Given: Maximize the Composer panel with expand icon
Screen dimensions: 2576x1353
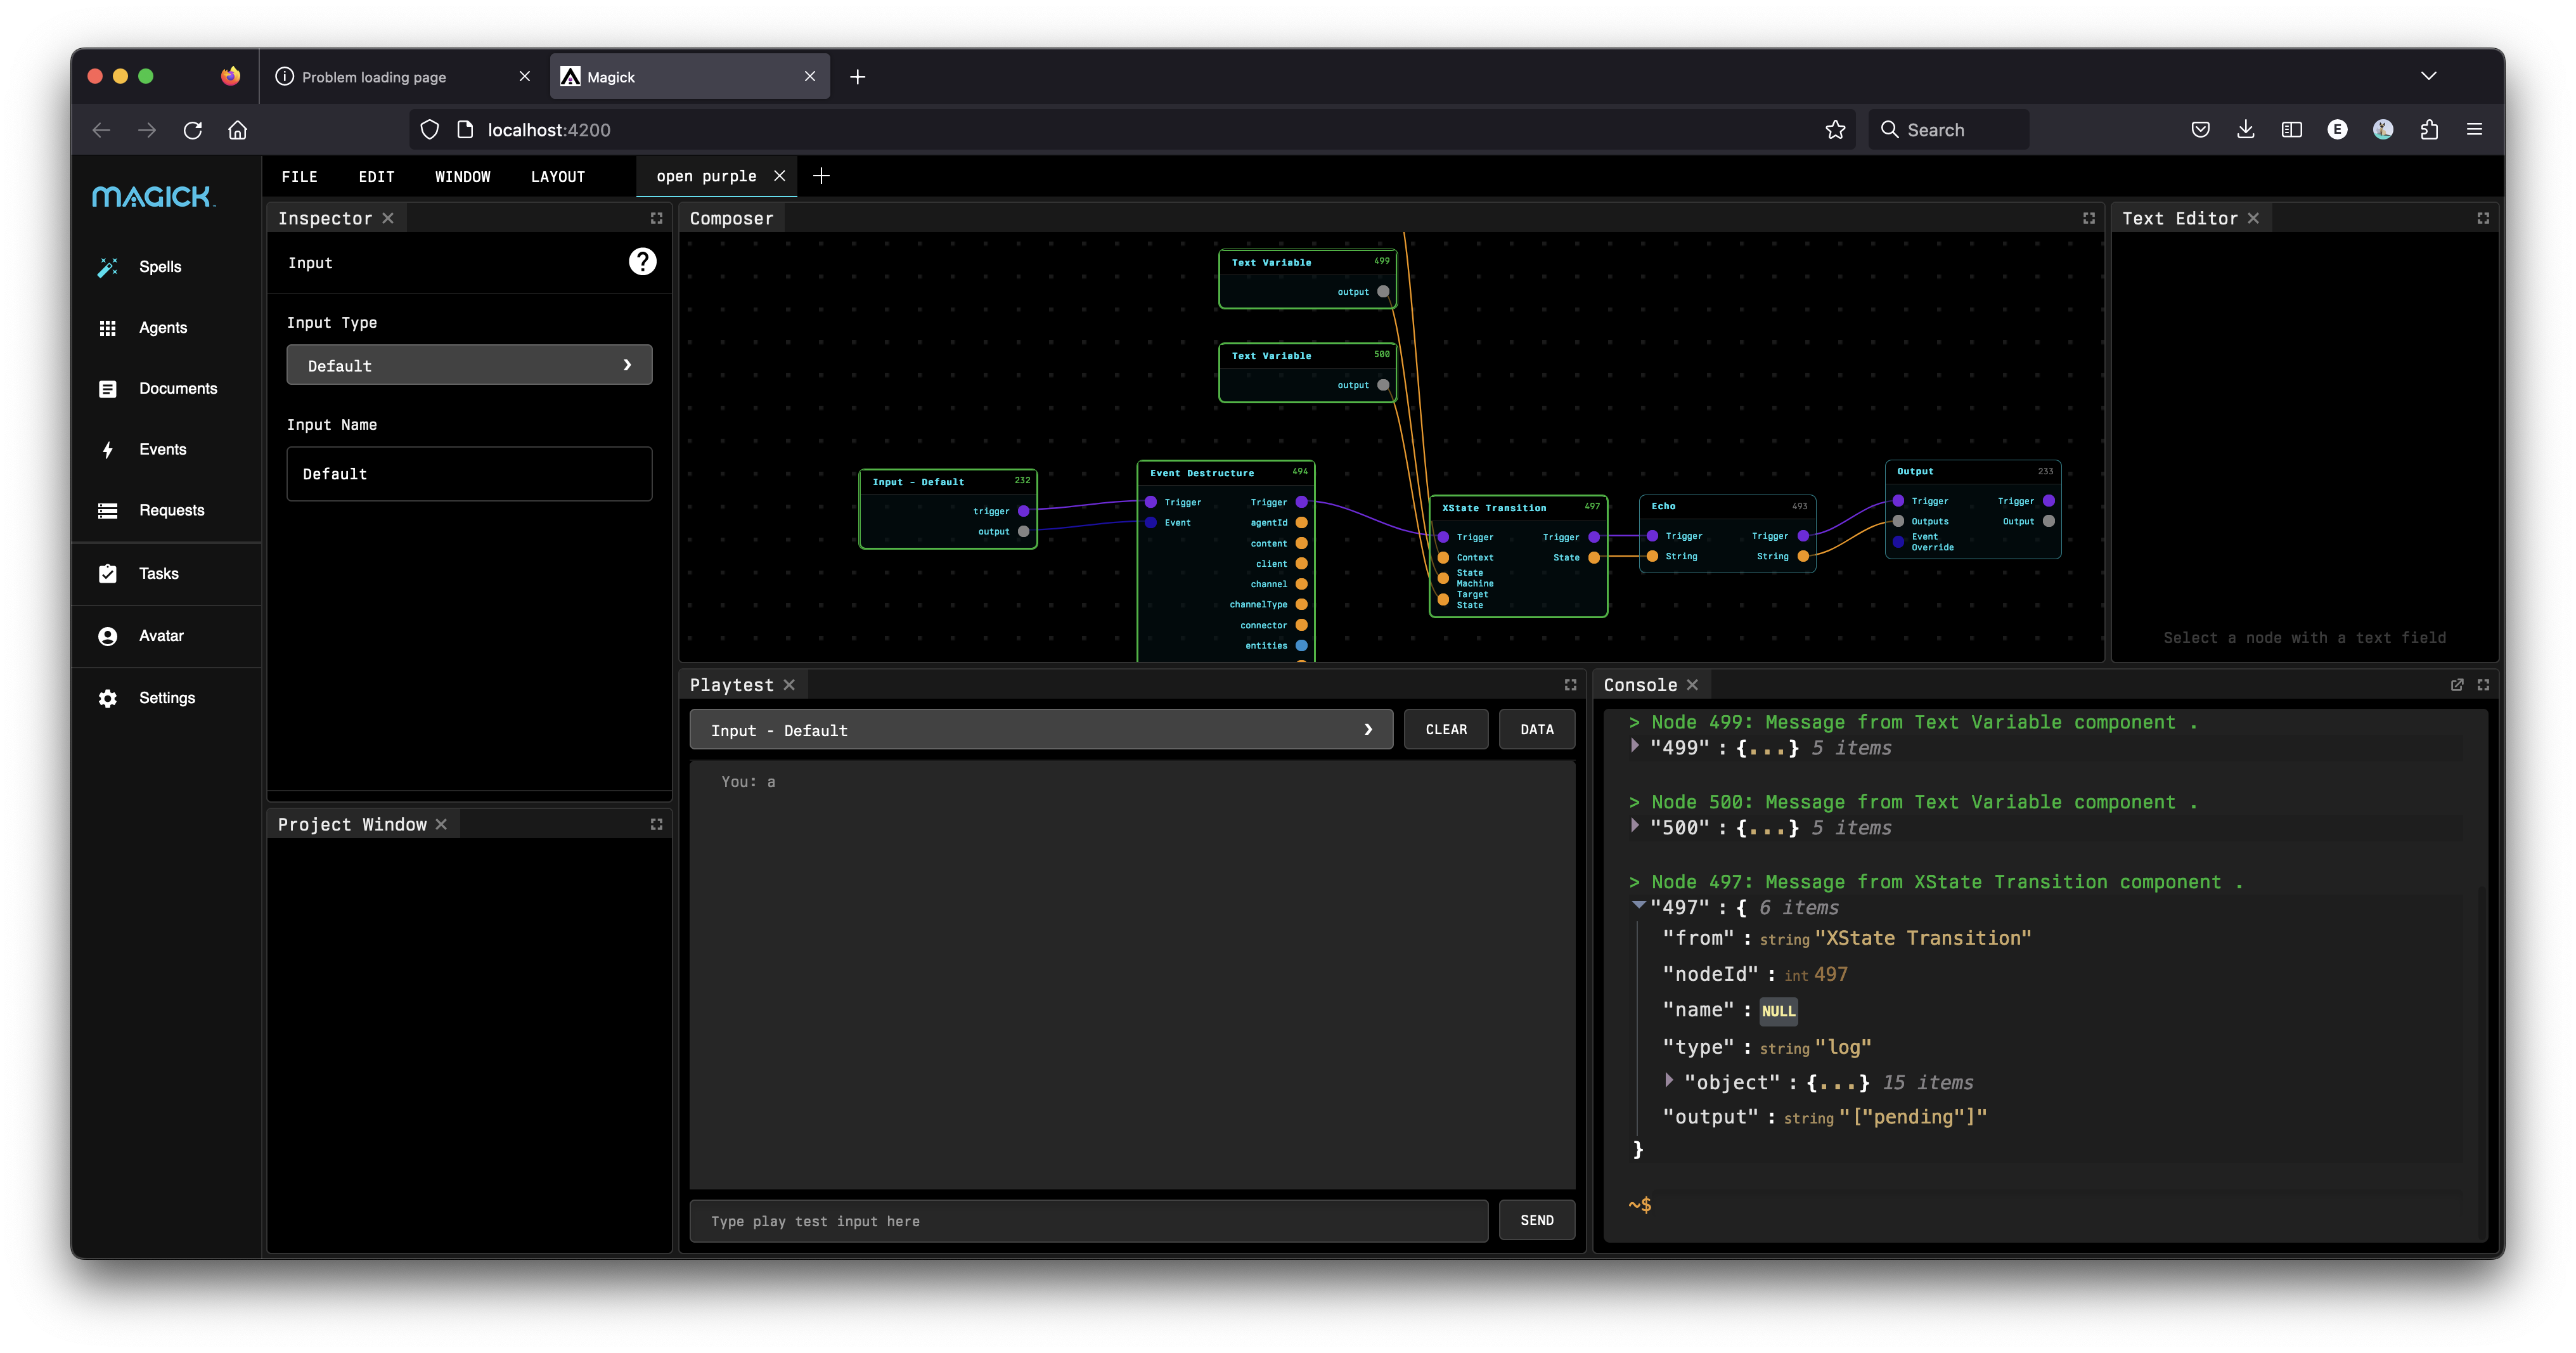Looking at the screenshot, I should coord(2089,218).
